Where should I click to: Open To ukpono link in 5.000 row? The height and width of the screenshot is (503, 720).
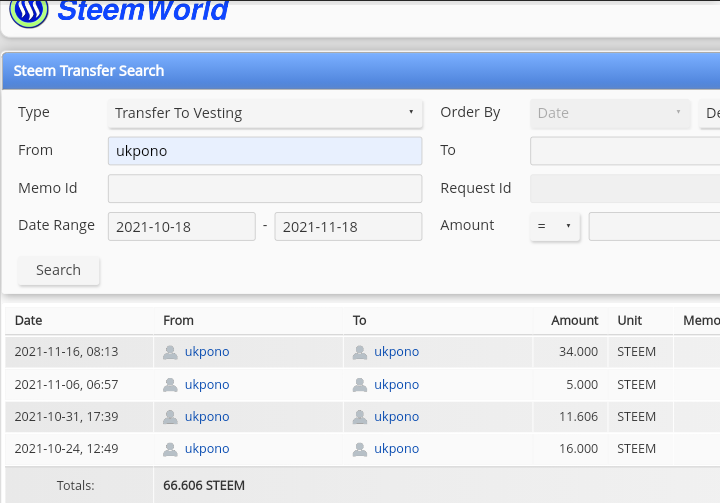397,384
